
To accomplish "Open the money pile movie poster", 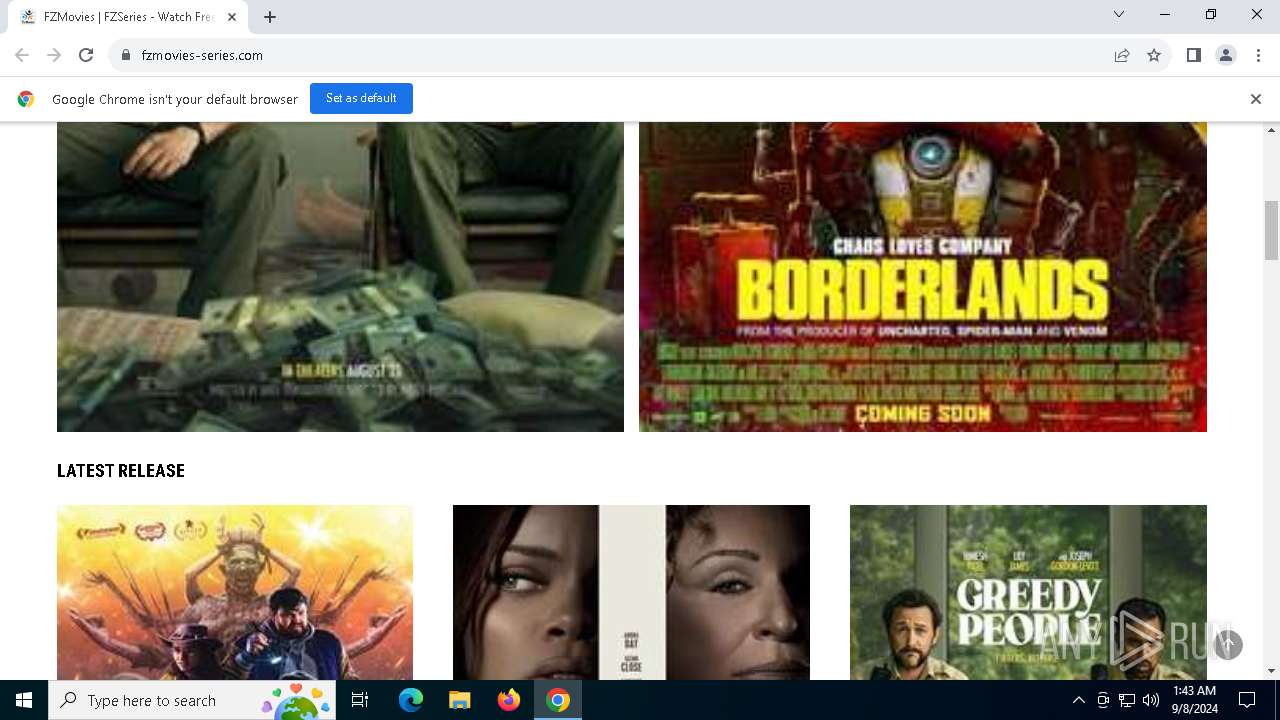I will click(340, 277).
